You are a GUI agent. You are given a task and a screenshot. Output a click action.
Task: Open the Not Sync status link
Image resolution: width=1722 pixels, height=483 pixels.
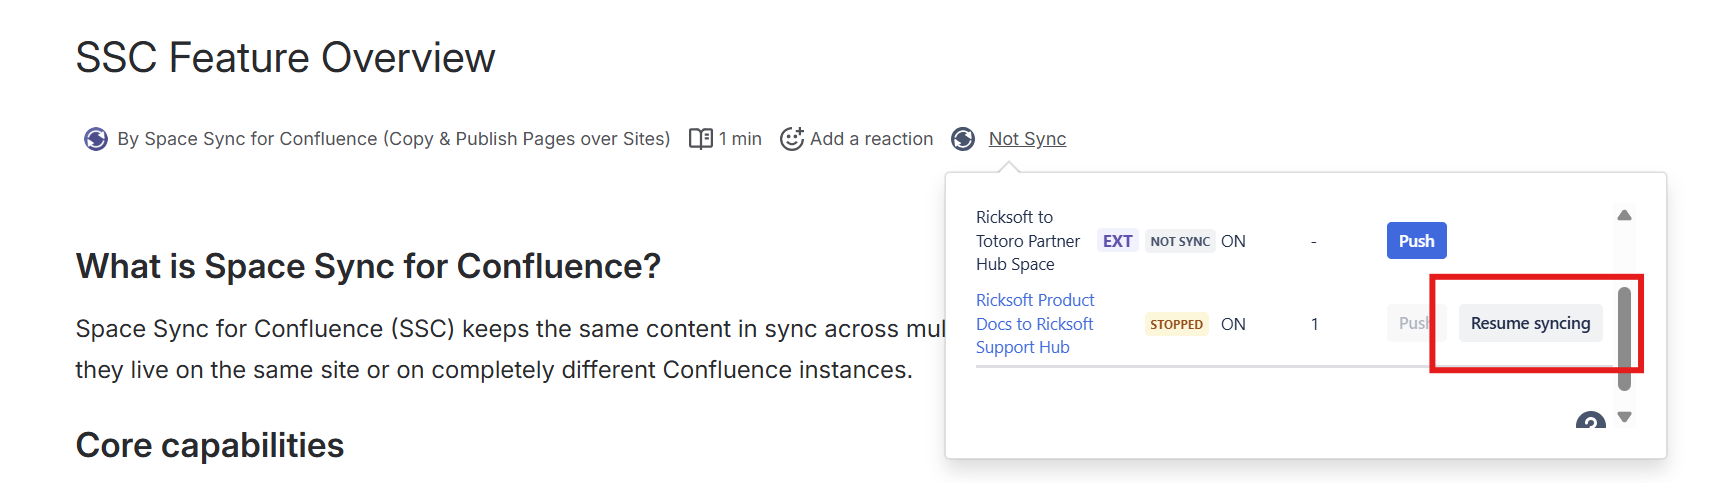pos(1027,139)
